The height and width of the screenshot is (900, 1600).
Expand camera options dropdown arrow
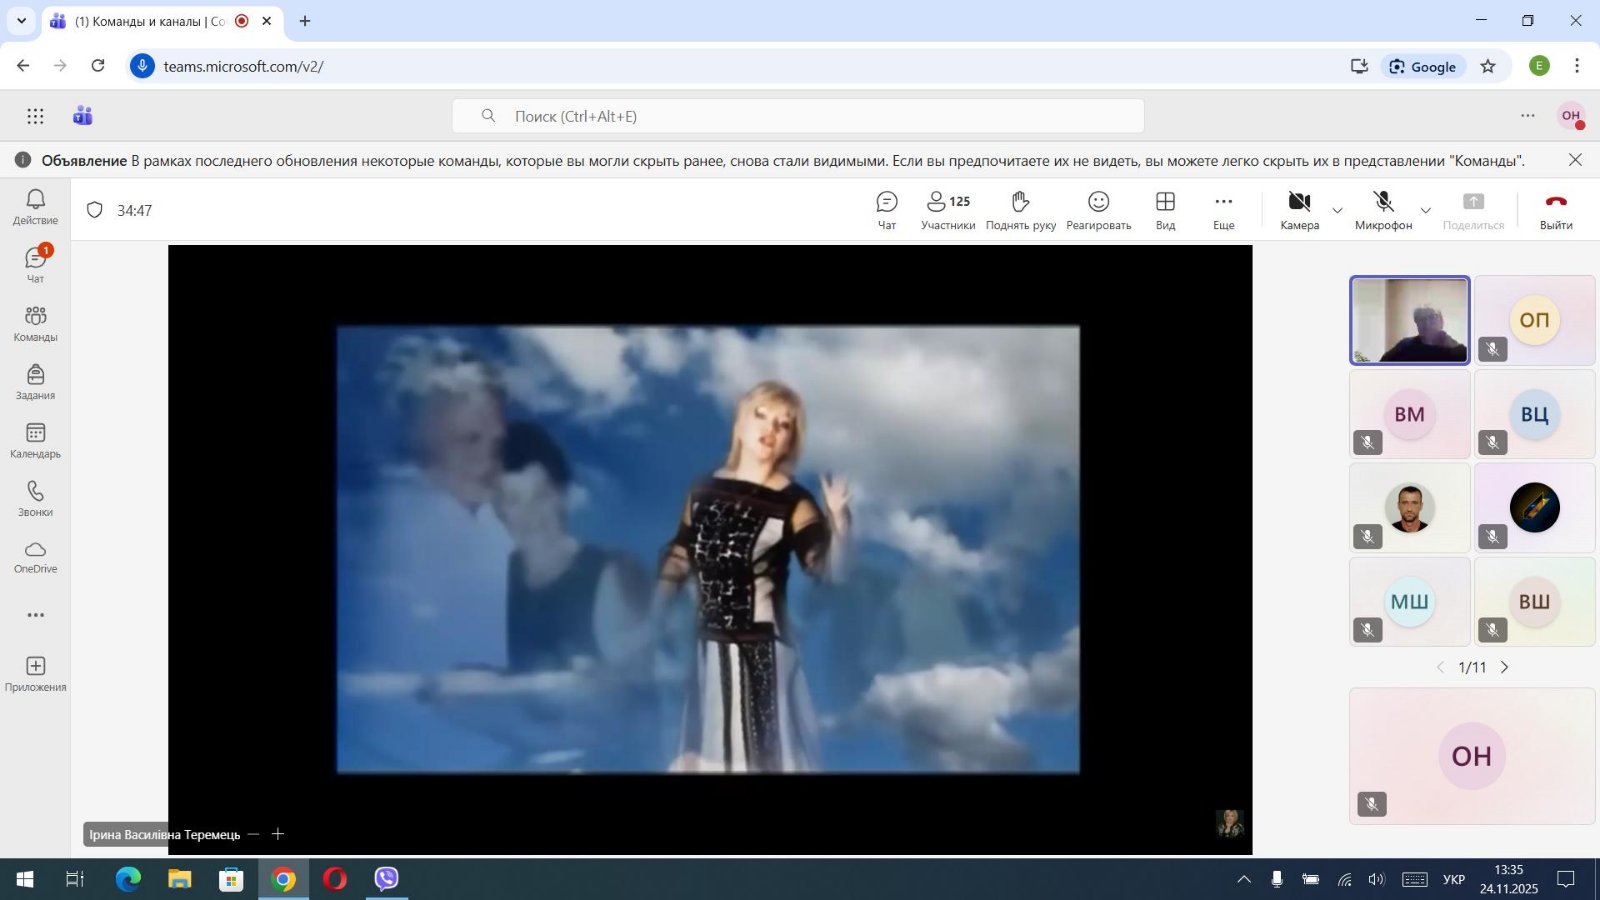(x=1337, y=211)
